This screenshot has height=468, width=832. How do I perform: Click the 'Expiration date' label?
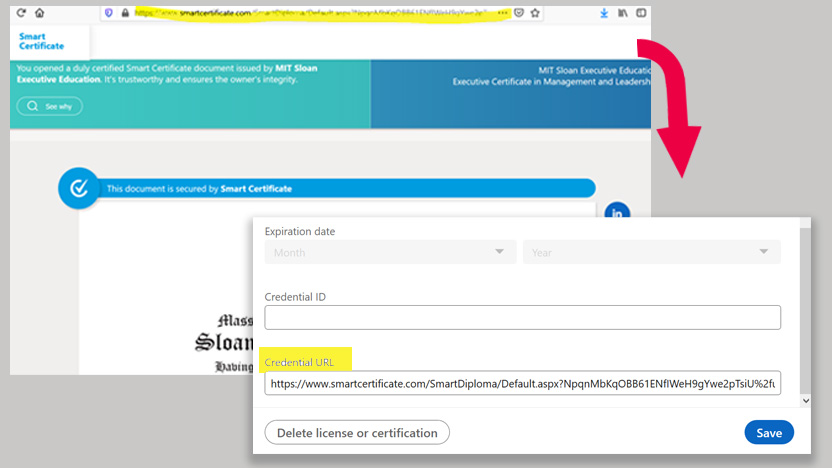click(x=300, y=231)
